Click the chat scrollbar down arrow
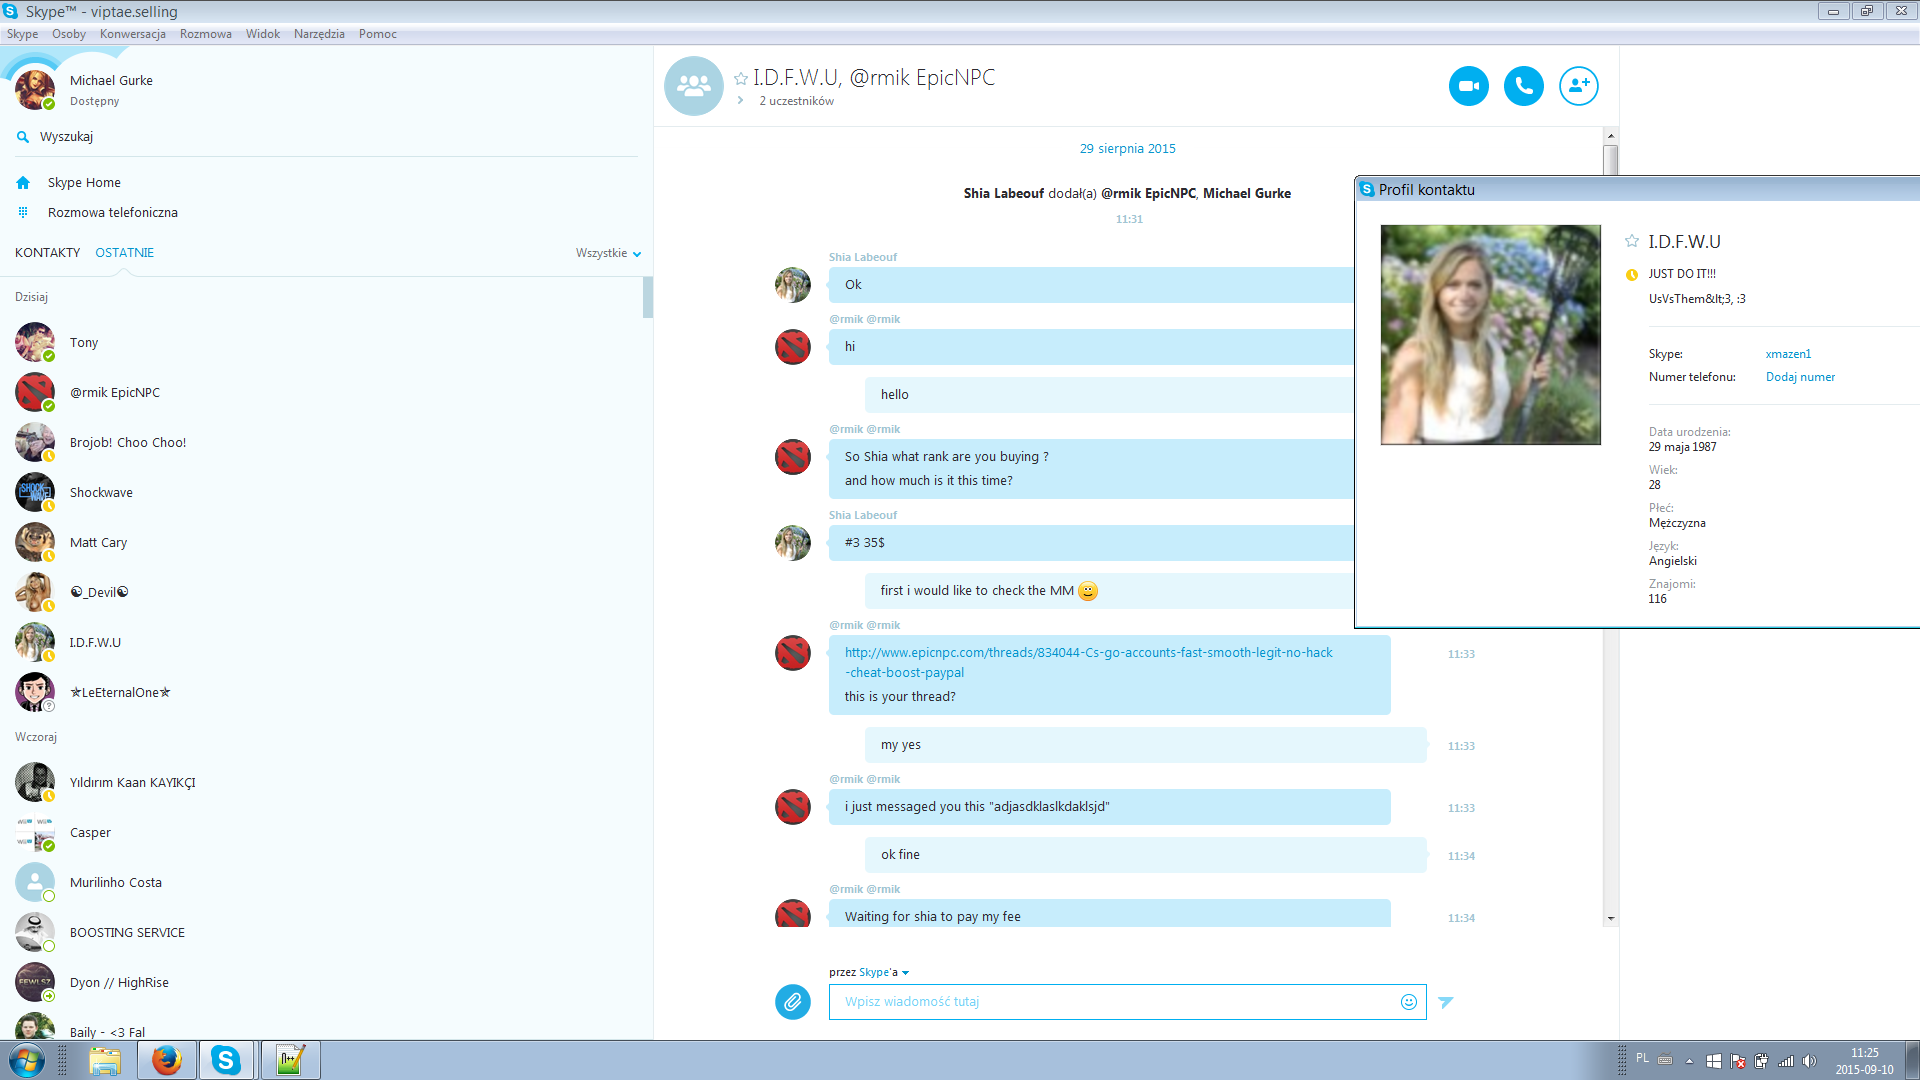Image resolution: width=1920 pixels, height=1080 pixels. (x=1610, y=918)
